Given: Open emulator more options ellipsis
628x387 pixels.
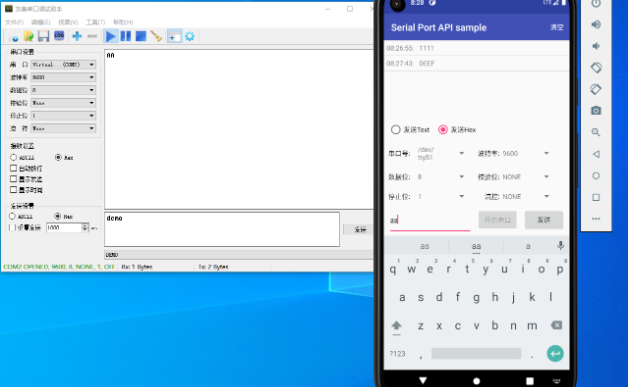Looking at the screenshot, I should point(596,219).
